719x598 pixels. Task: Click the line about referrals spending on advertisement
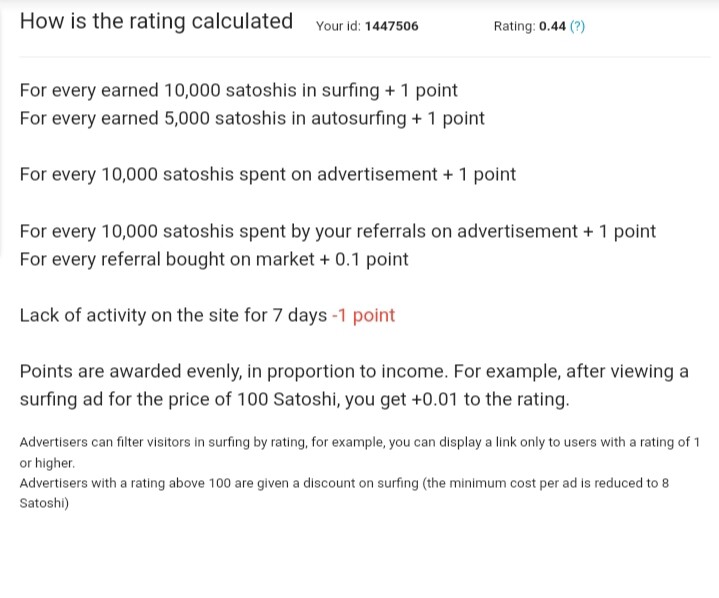pyautogui.click(x=337, y=231)
